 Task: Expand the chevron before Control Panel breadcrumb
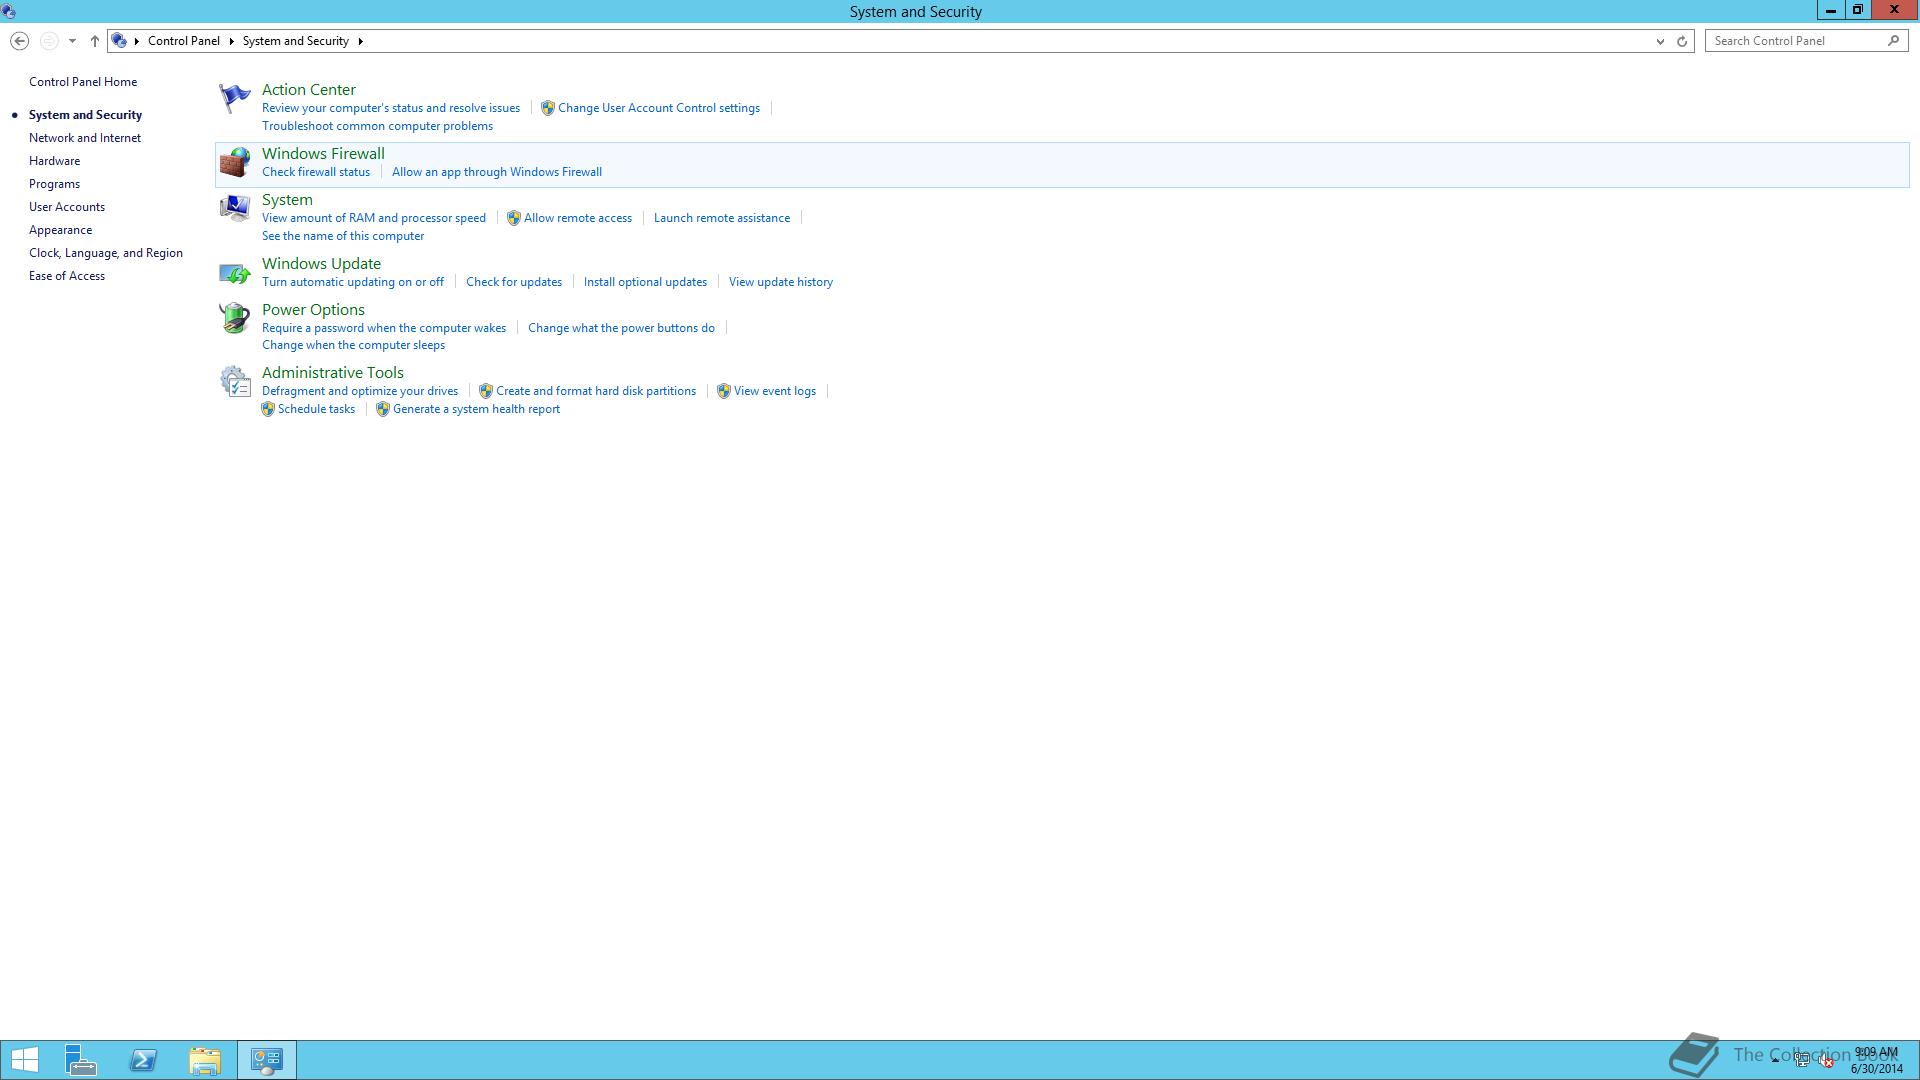point(137,41)
